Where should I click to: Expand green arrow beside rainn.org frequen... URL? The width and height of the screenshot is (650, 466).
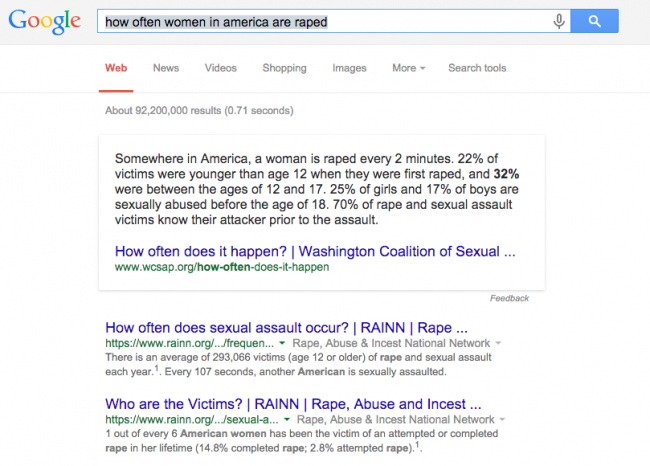(x=282, y=343)
